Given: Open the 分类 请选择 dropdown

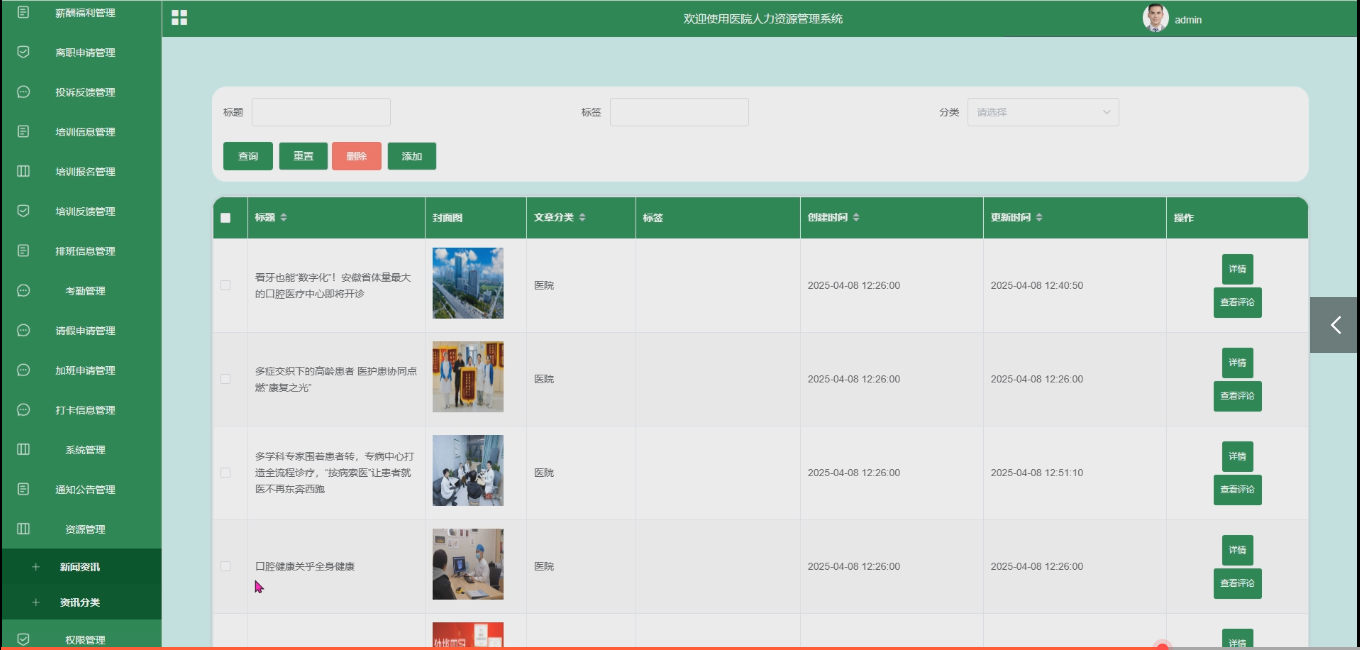Looking at the screenshot, I should tap(1043, 112).
